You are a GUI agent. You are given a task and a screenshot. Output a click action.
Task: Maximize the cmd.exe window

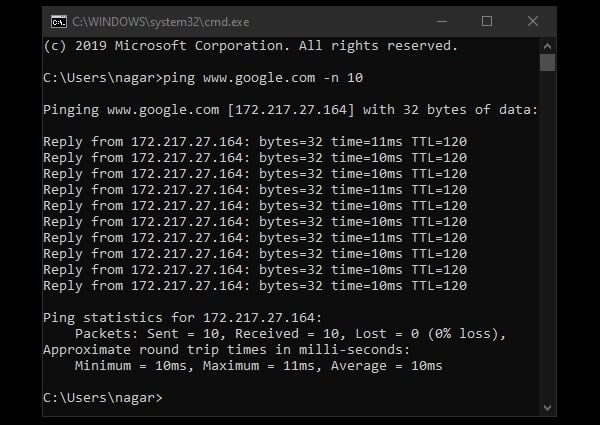pos(487,20)
